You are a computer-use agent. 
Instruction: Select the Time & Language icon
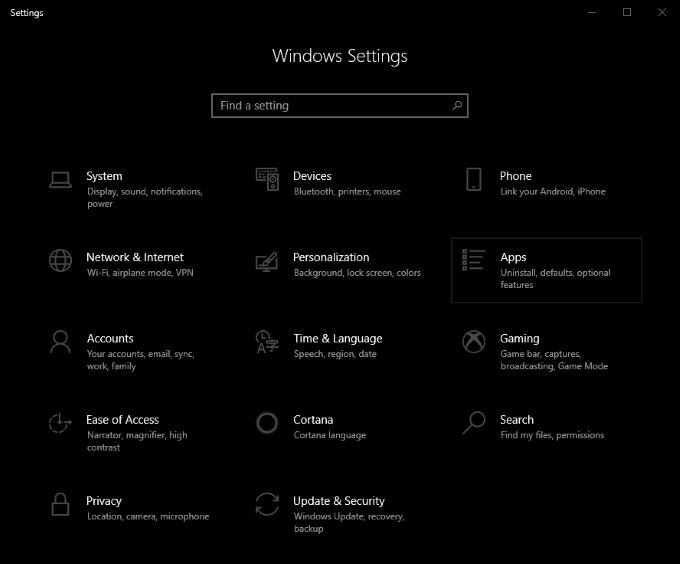[x=267, y=342]
